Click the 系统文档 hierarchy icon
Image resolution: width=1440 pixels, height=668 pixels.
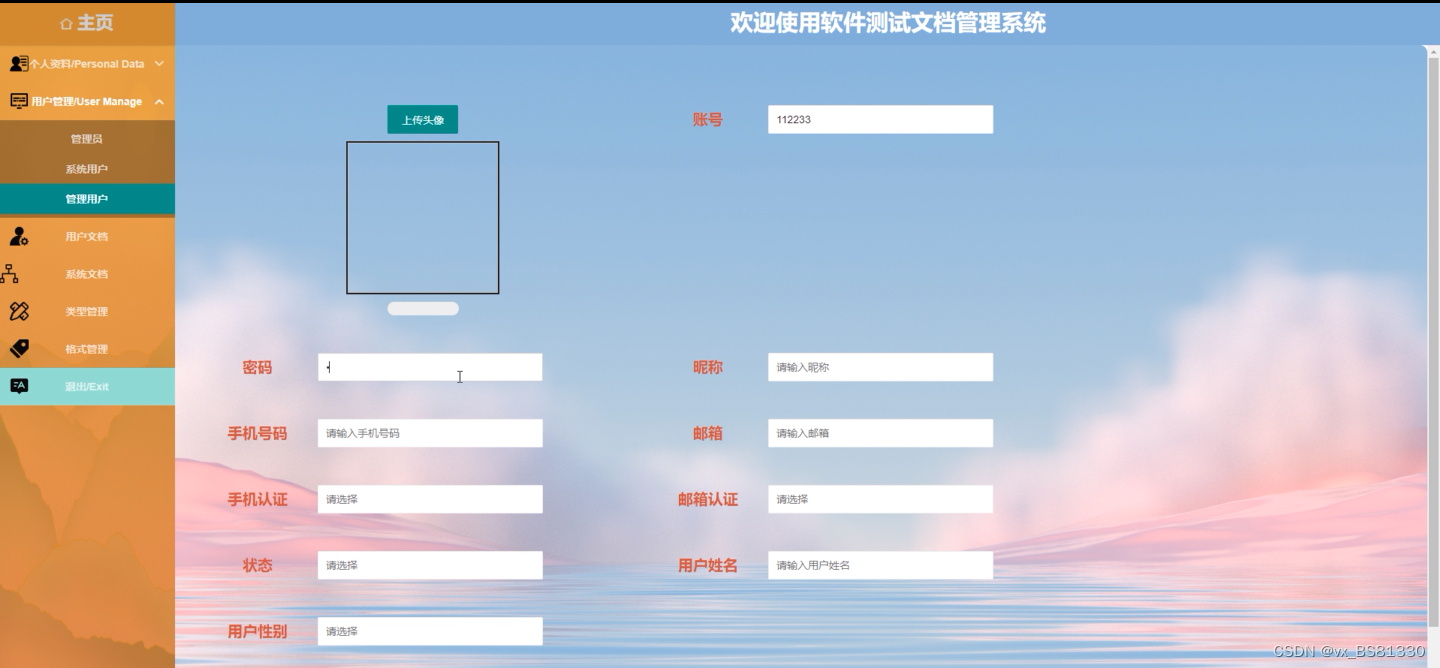click(10, 274)
